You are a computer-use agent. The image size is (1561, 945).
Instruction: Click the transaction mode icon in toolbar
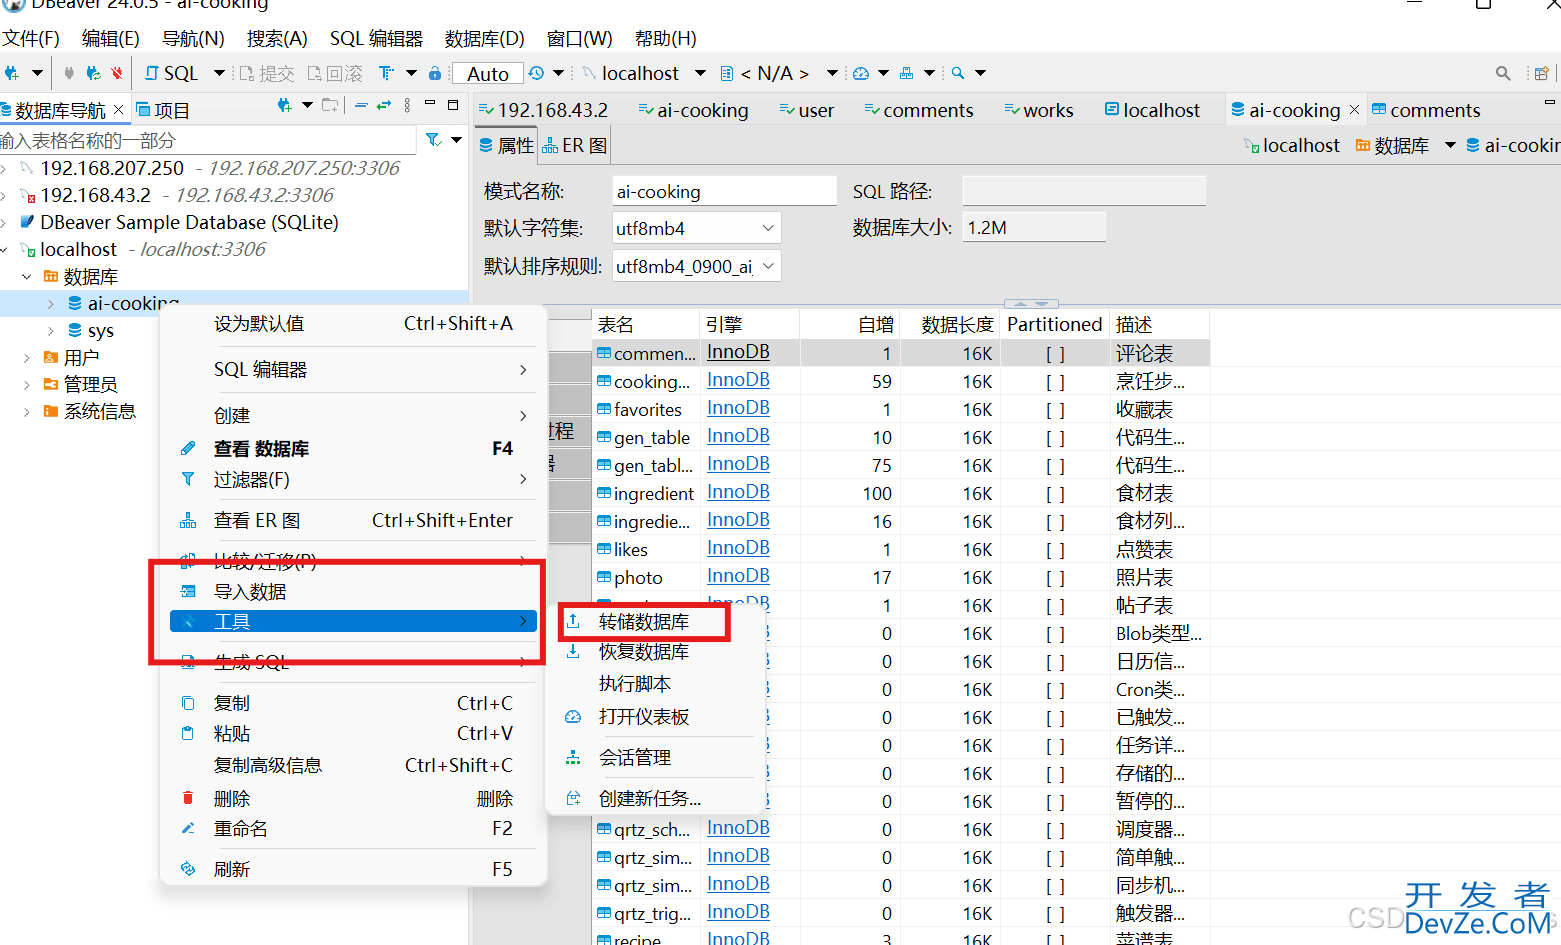386,73
